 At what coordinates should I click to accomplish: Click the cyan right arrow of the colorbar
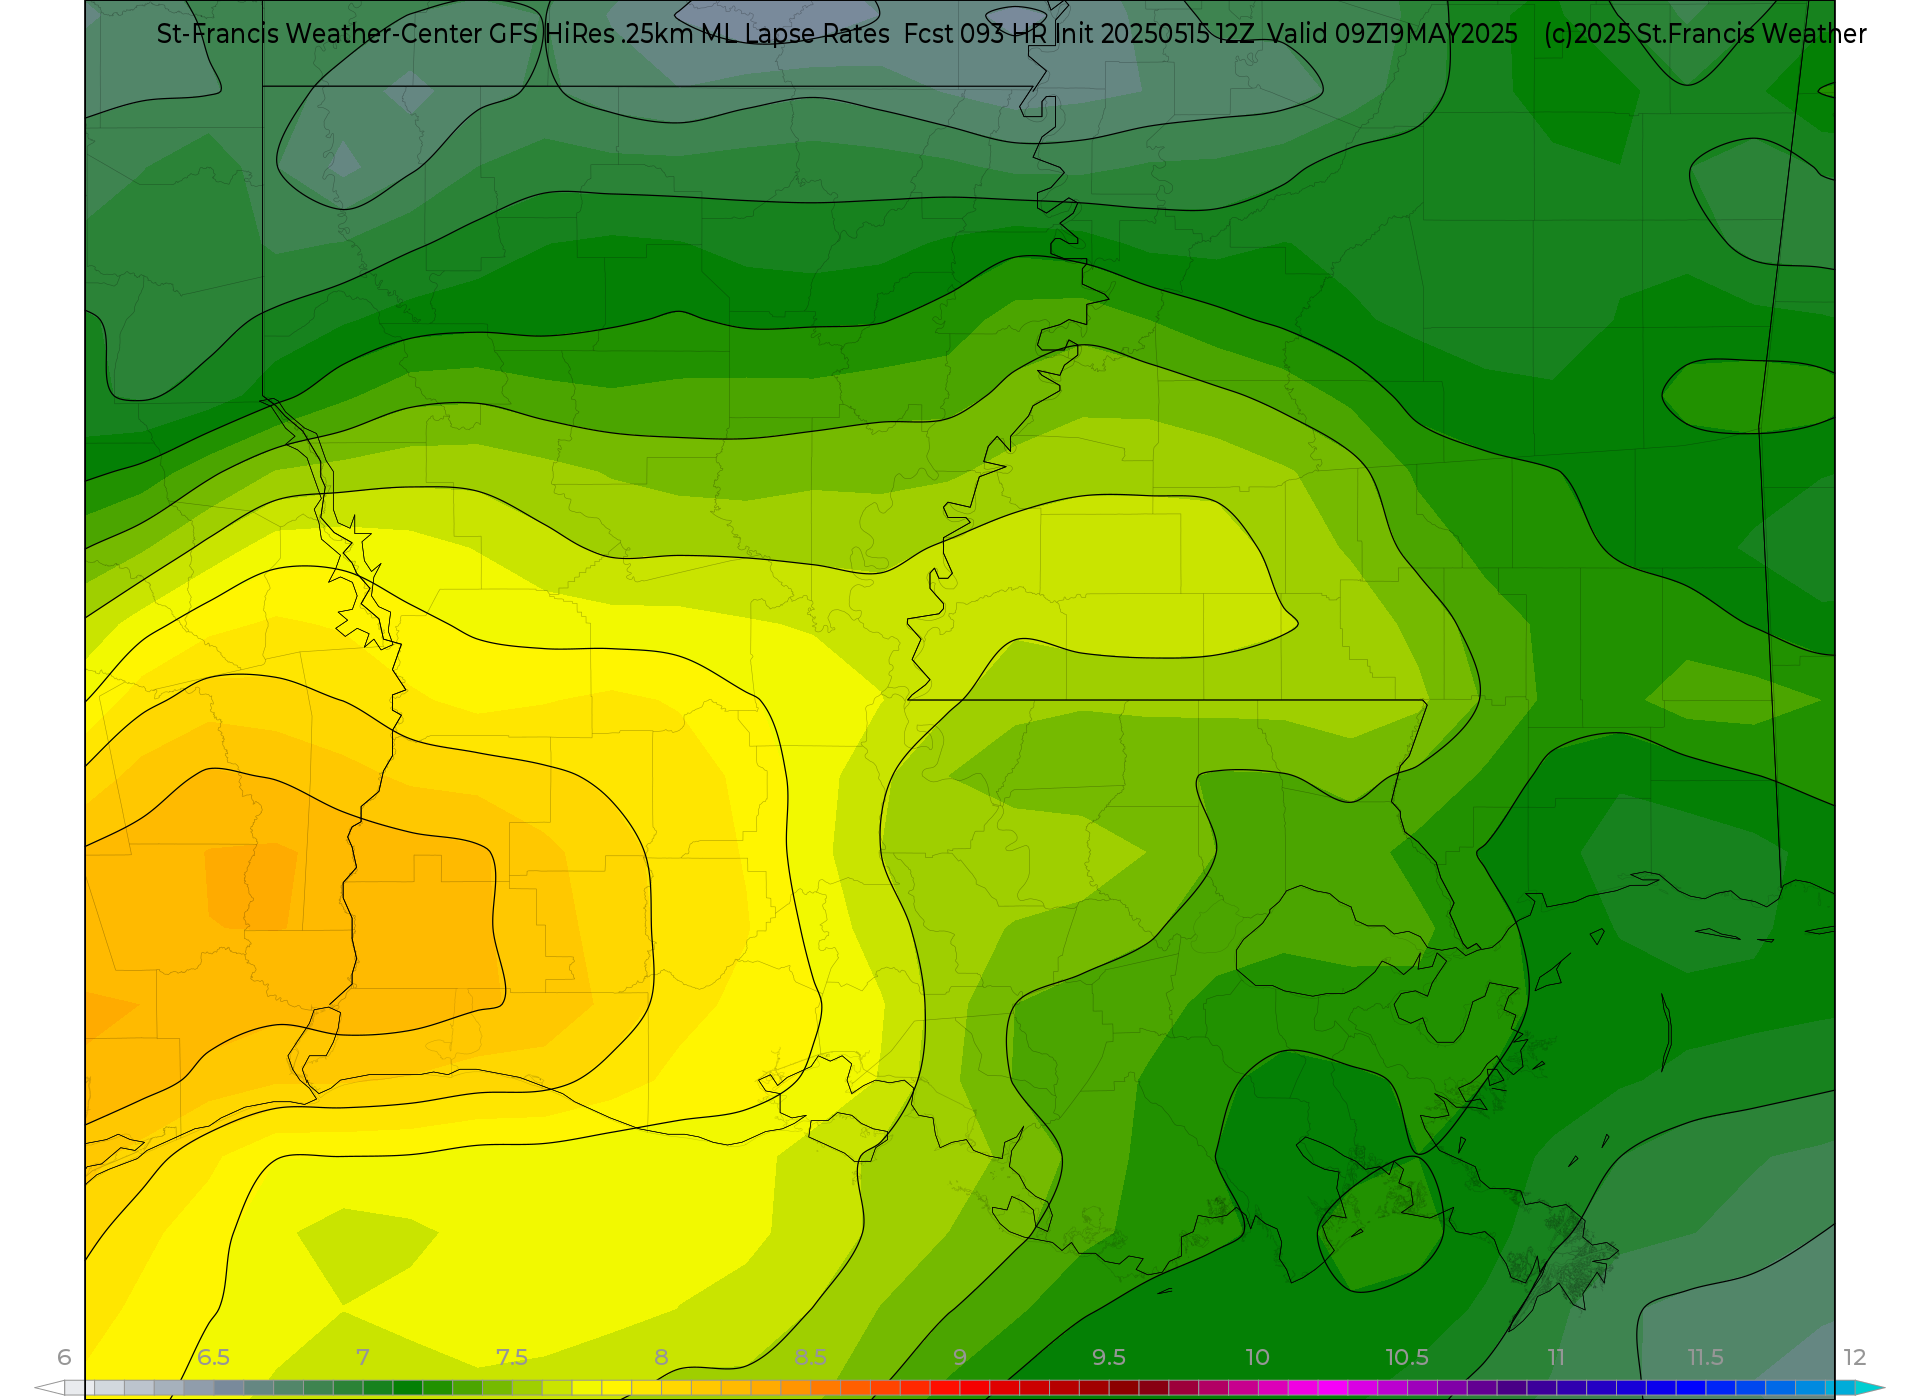[1870, 1388]
